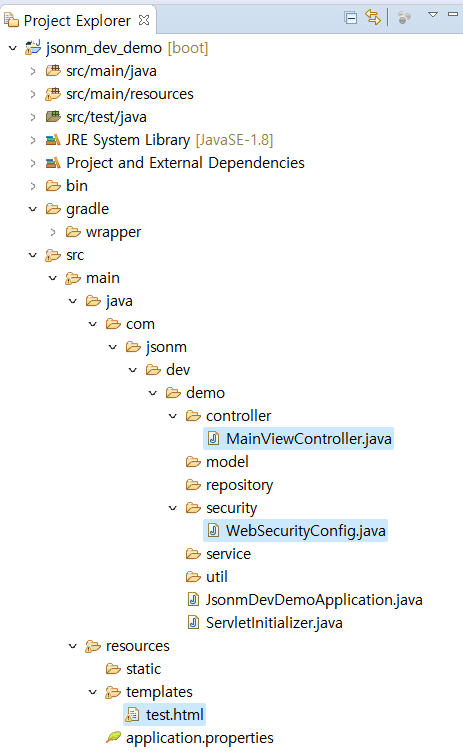This screenshot has width=463, height=753.
Task: Click the wrapper folder icon
Action: click(x=73, y=232)
